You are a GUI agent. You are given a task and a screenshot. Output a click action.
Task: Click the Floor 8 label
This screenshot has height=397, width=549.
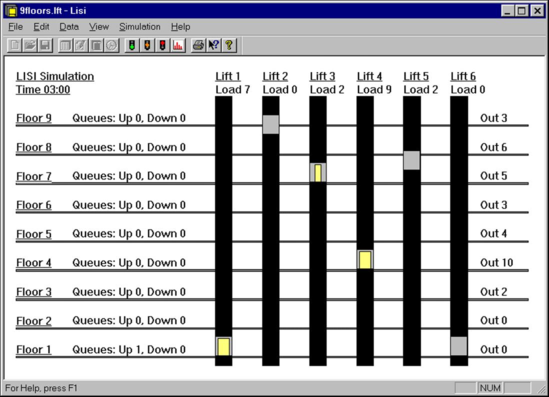pos(34,147)
